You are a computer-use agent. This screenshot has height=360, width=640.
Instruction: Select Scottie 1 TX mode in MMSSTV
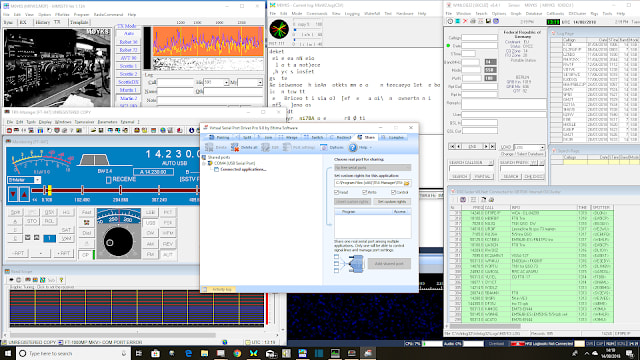[x=128, y=66]
